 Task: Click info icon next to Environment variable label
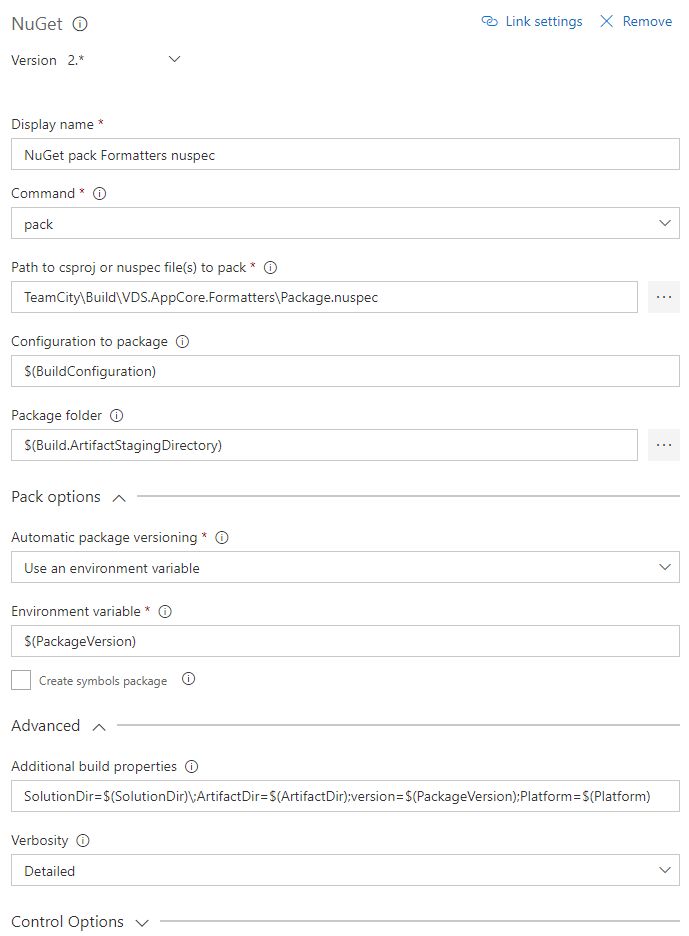click(166, 611)
